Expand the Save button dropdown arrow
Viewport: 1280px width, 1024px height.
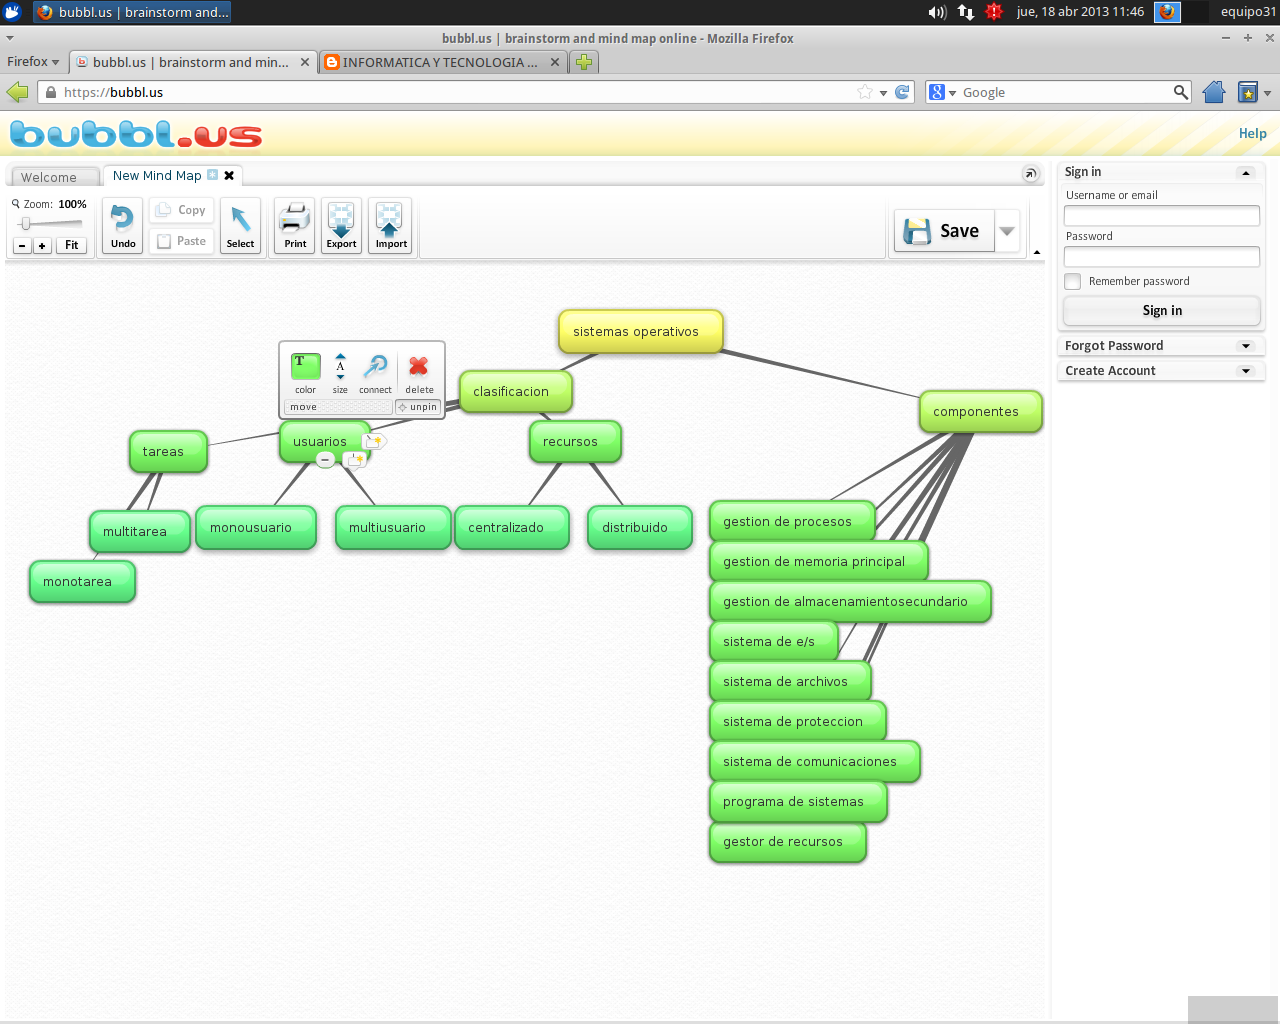pos(1005,230)
